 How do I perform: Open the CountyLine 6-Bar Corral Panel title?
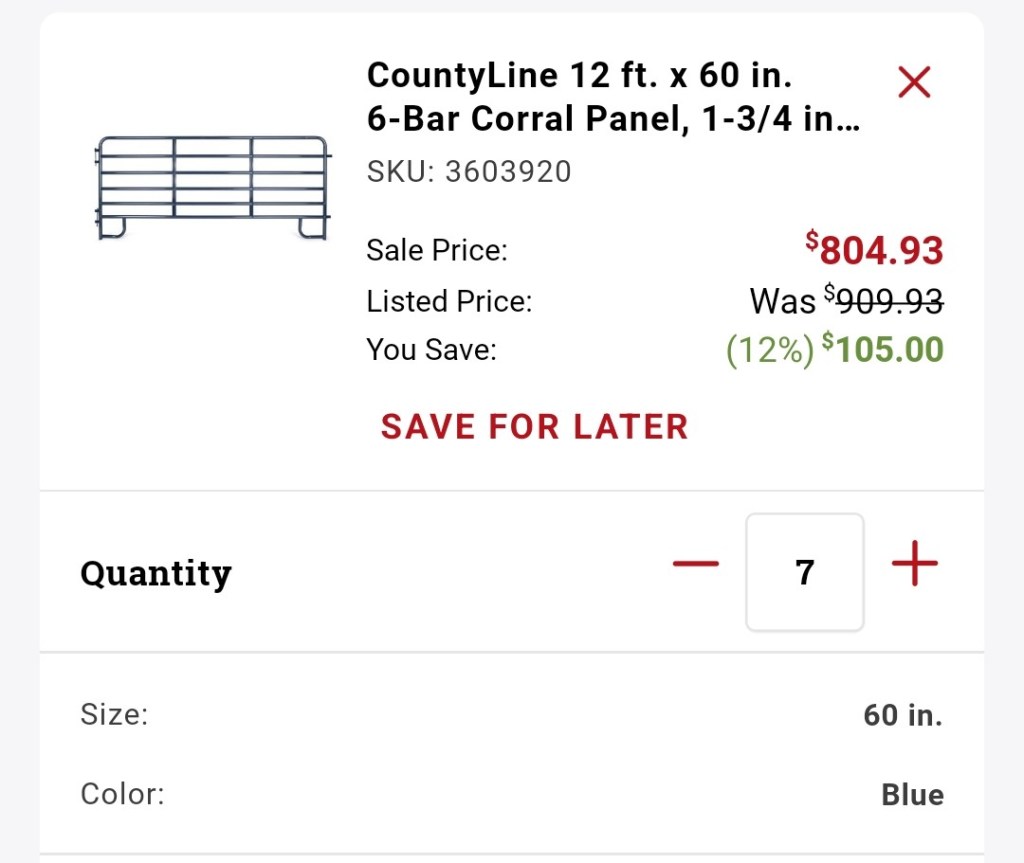pos(613,97)
